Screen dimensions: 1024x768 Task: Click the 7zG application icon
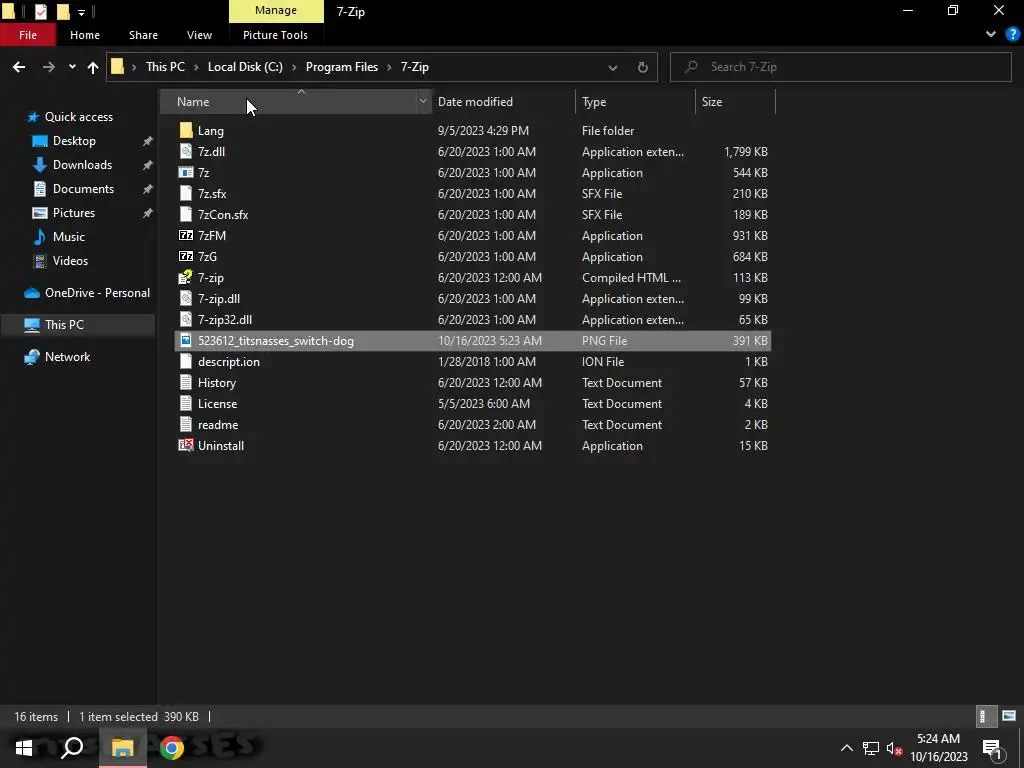[186, 257]
